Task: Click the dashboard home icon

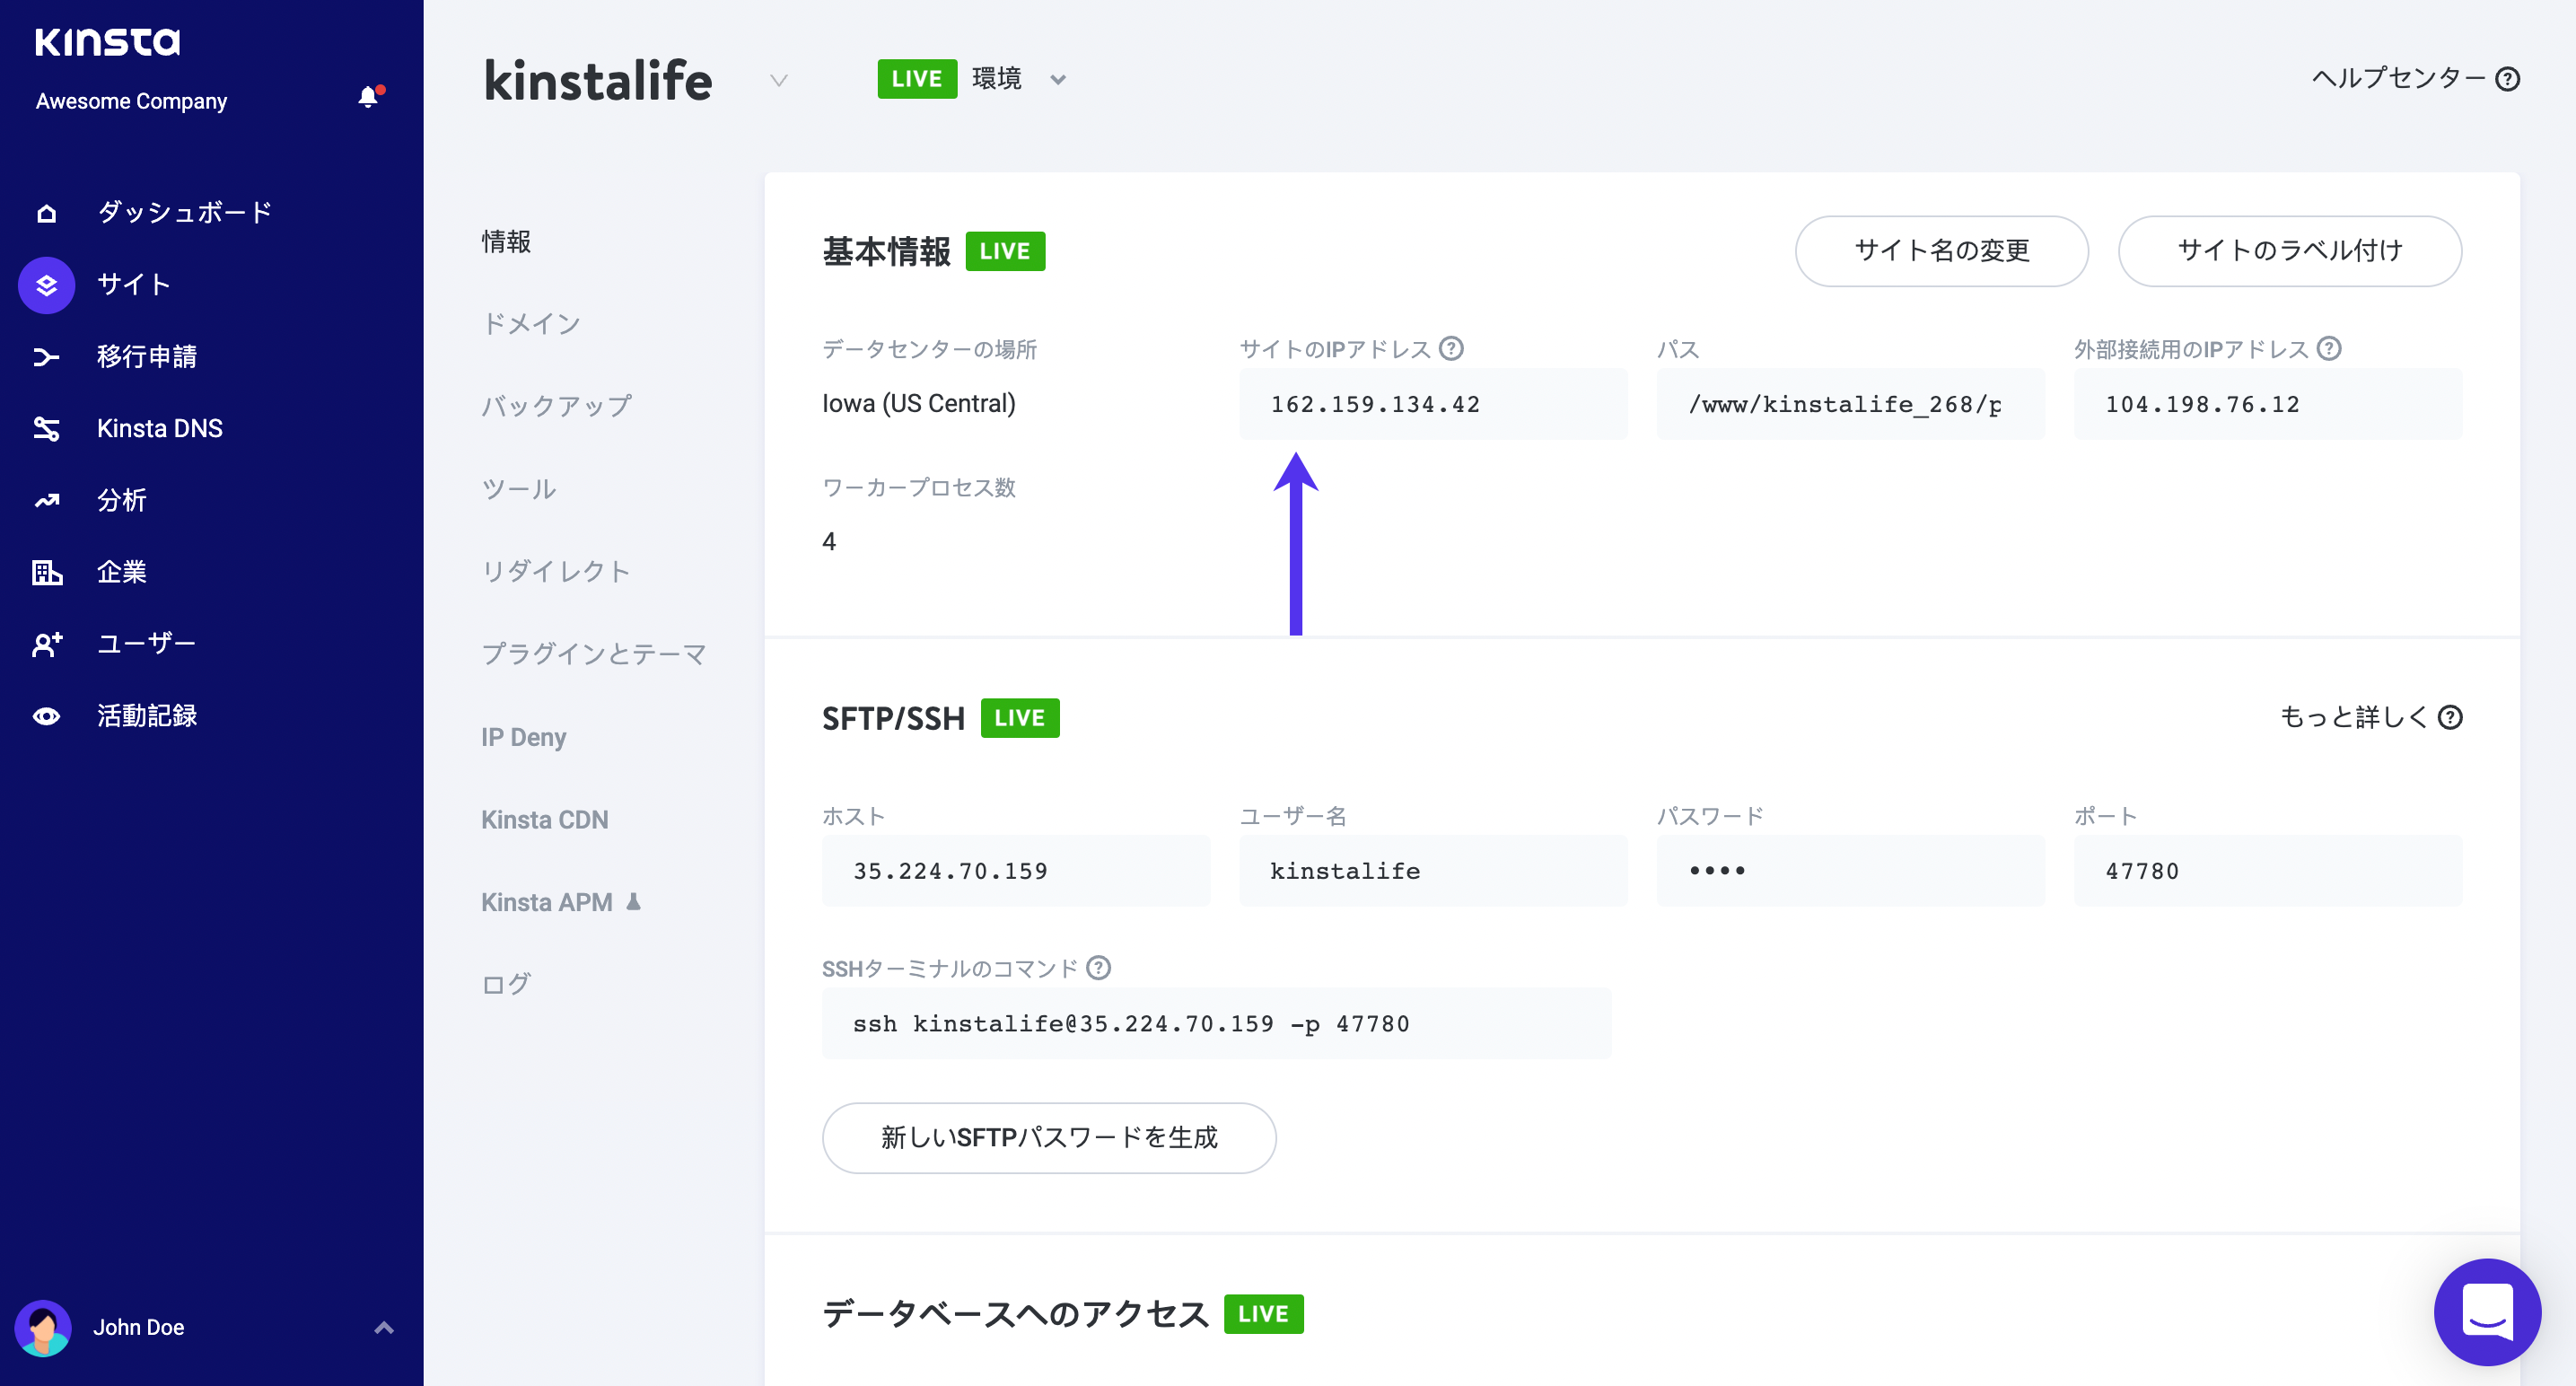Action: pos(46,213)
